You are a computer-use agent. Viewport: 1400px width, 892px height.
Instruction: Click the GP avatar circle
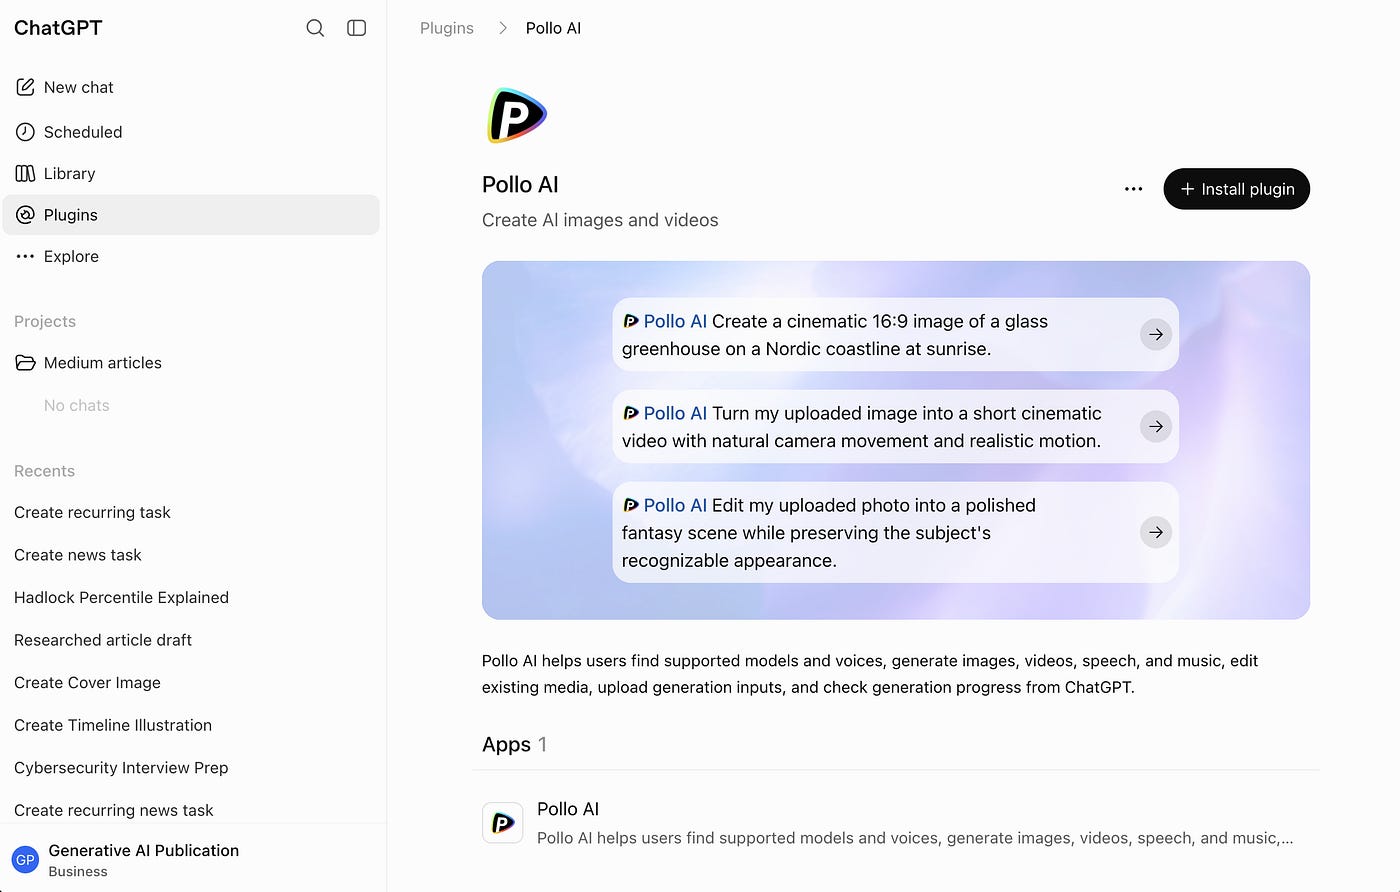coord(25,860)
